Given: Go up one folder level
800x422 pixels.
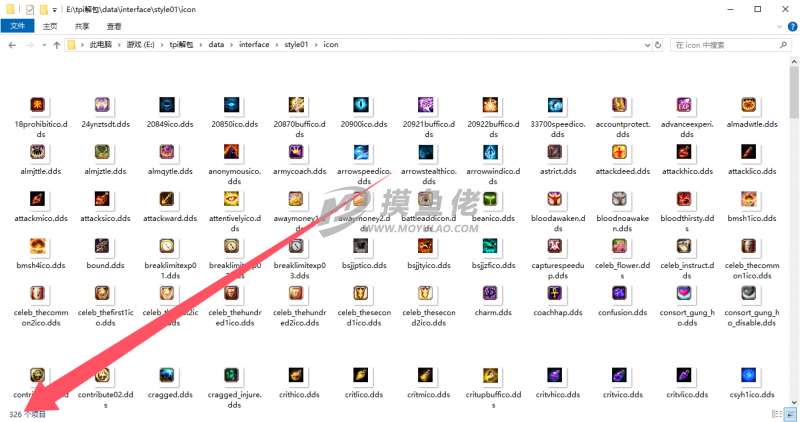Looking at the screenshot, I should (x=57, y=45).
